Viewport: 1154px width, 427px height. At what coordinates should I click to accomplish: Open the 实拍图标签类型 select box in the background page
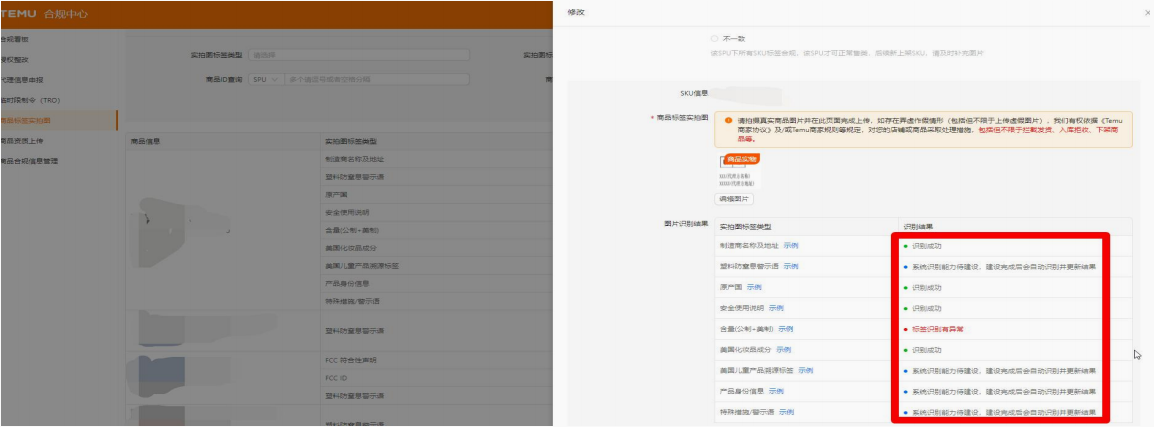(358, 54)
